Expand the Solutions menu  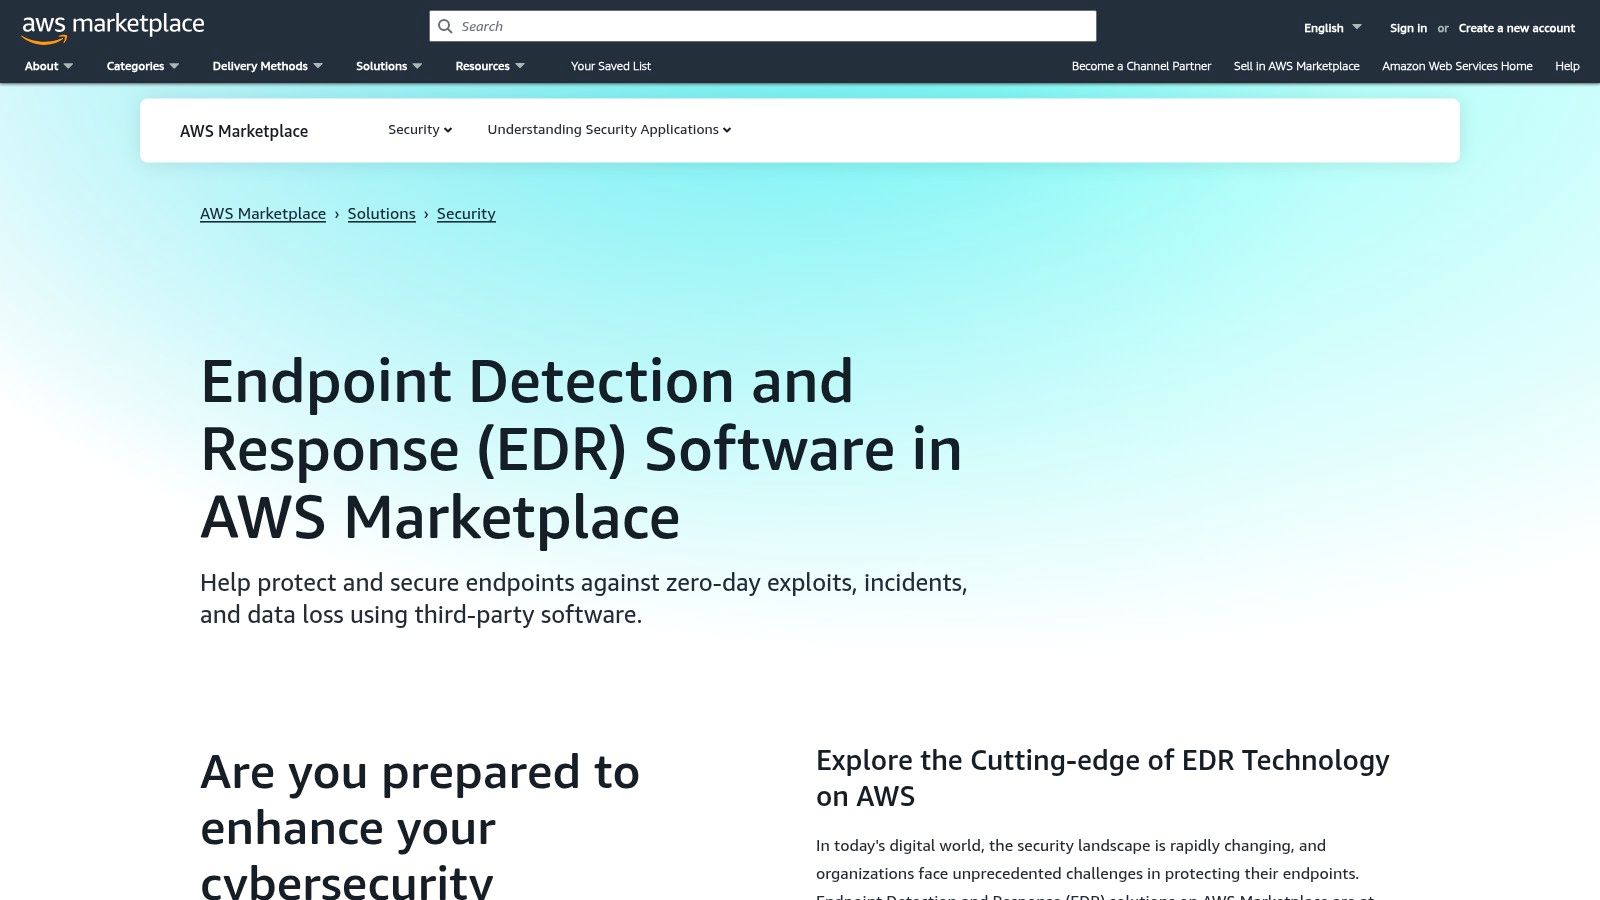point(388,66)
